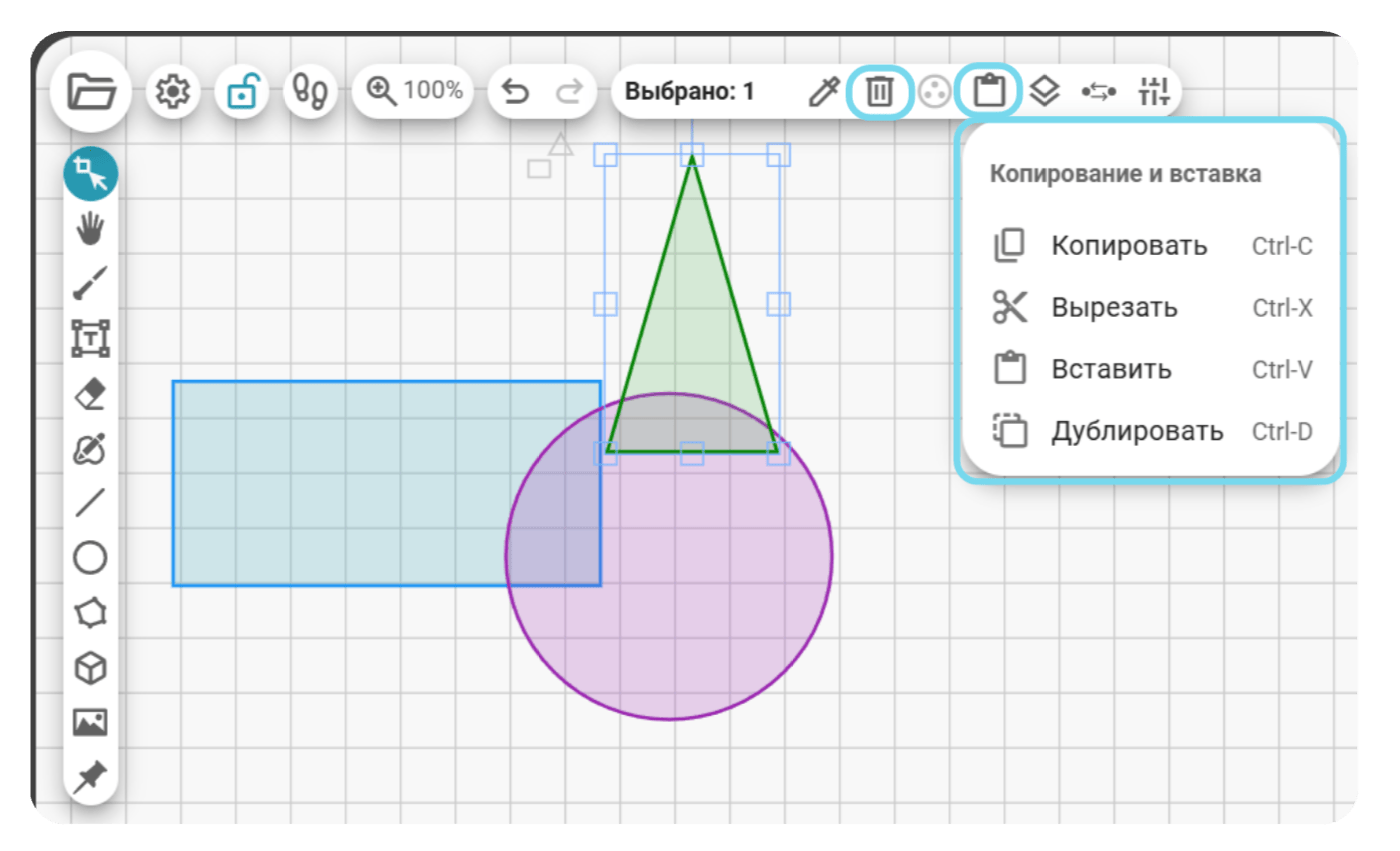The height and width of the screenshot is (851, 1400).
Task: Open the layers order menu icon
Action: tap(1044, 92)
